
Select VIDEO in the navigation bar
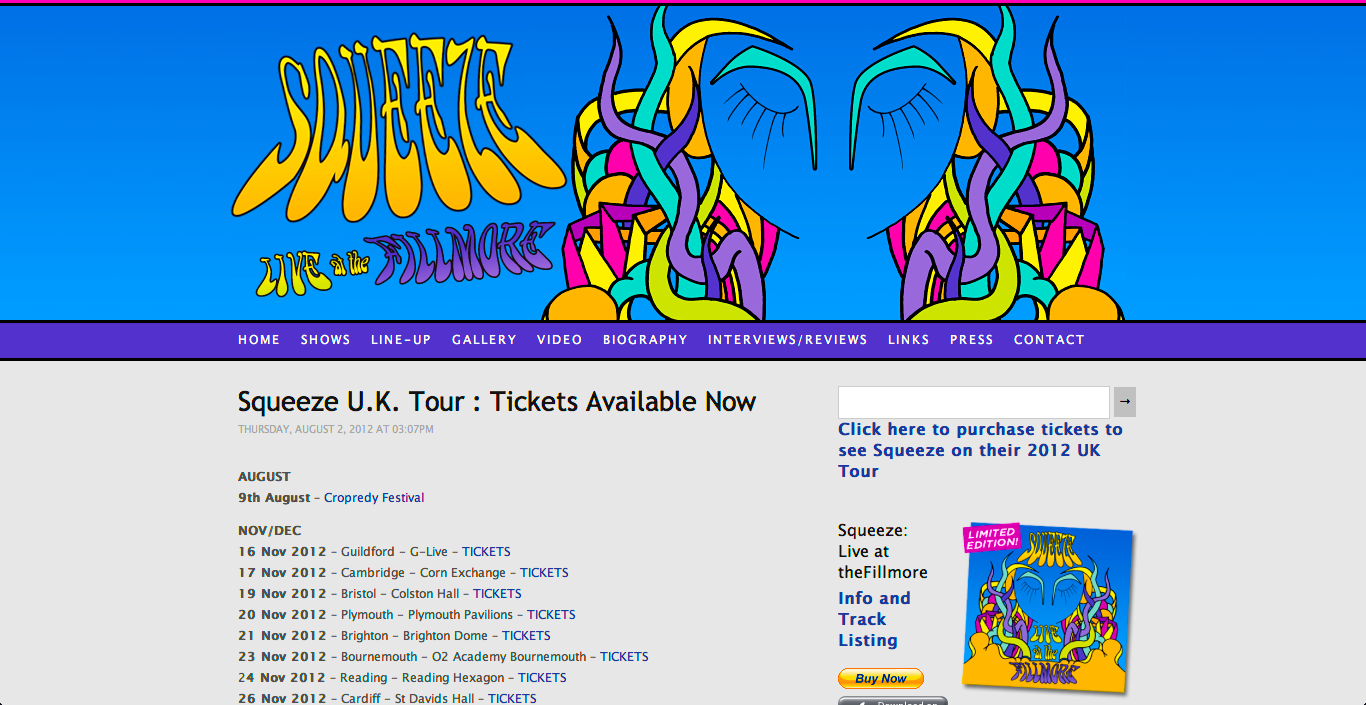point(559,340)
